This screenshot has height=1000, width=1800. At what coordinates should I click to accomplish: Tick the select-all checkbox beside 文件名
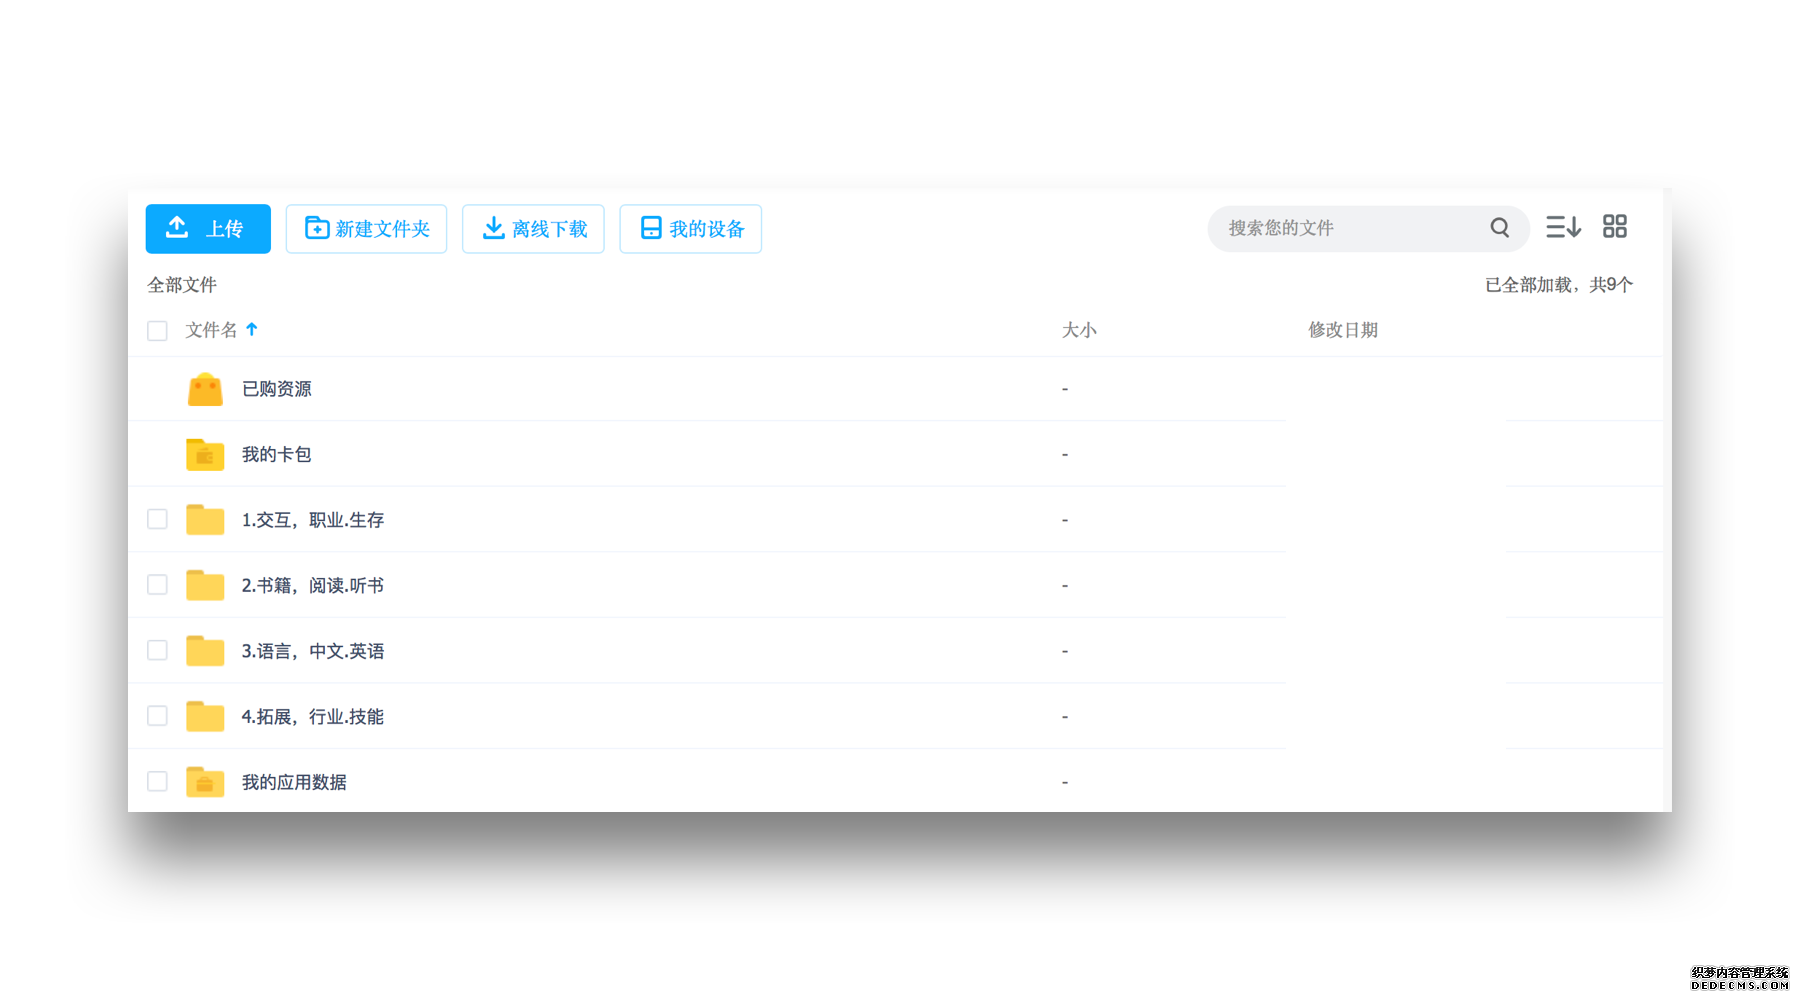coord(157,330)
